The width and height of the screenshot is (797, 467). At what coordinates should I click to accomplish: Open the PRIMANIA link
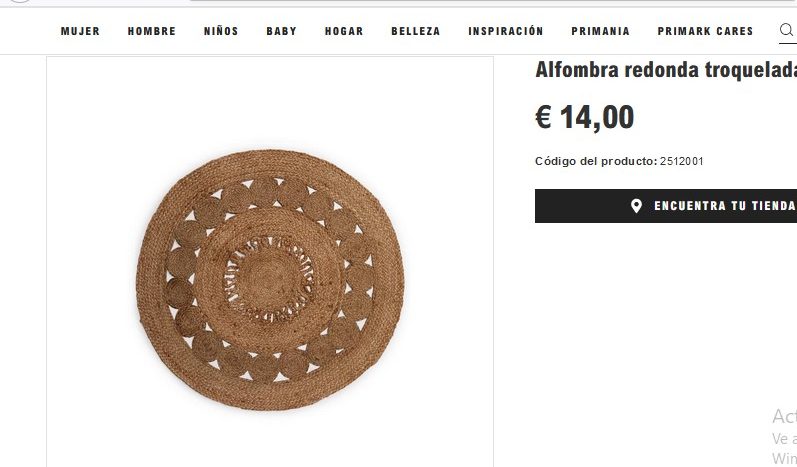coord(600,31)
